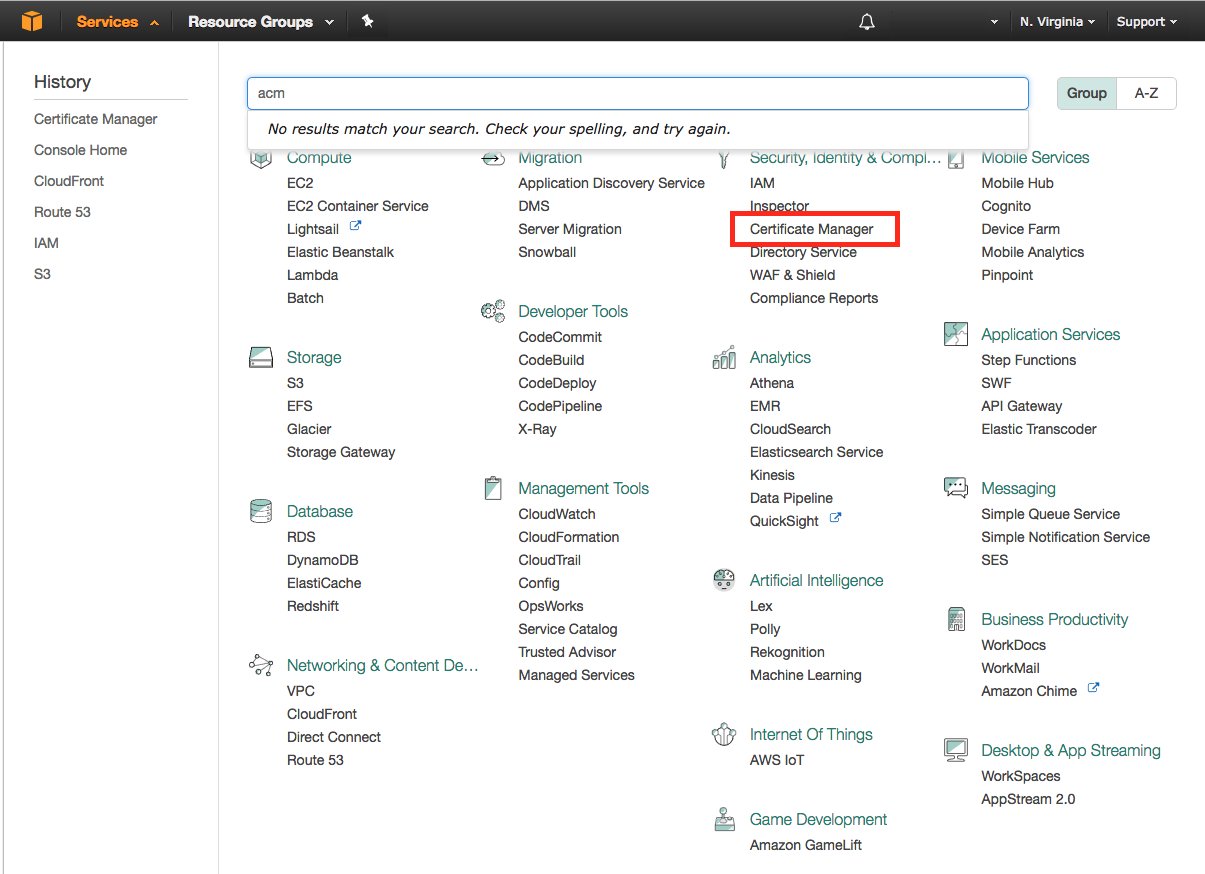
Task: Open the Glacier storage service
Action: point(309,429)
